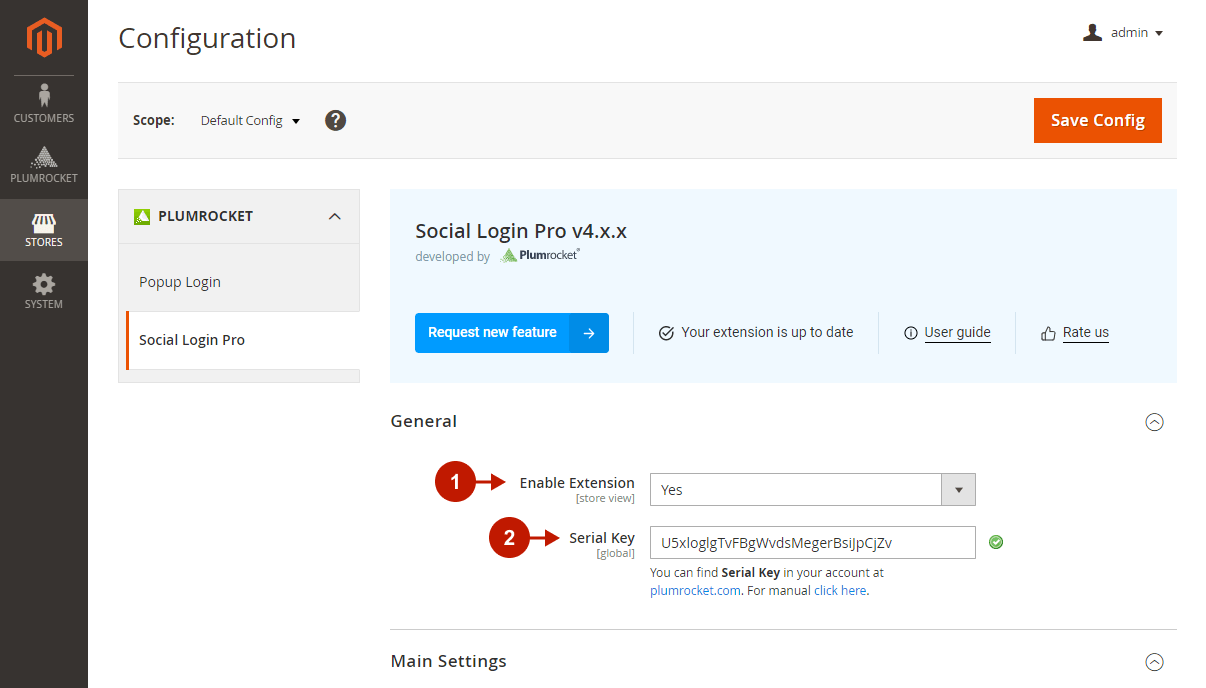Screen dimensions: 1206x688
Task: Click the scope help question mark icon
Action: click(x=336, y=120)
